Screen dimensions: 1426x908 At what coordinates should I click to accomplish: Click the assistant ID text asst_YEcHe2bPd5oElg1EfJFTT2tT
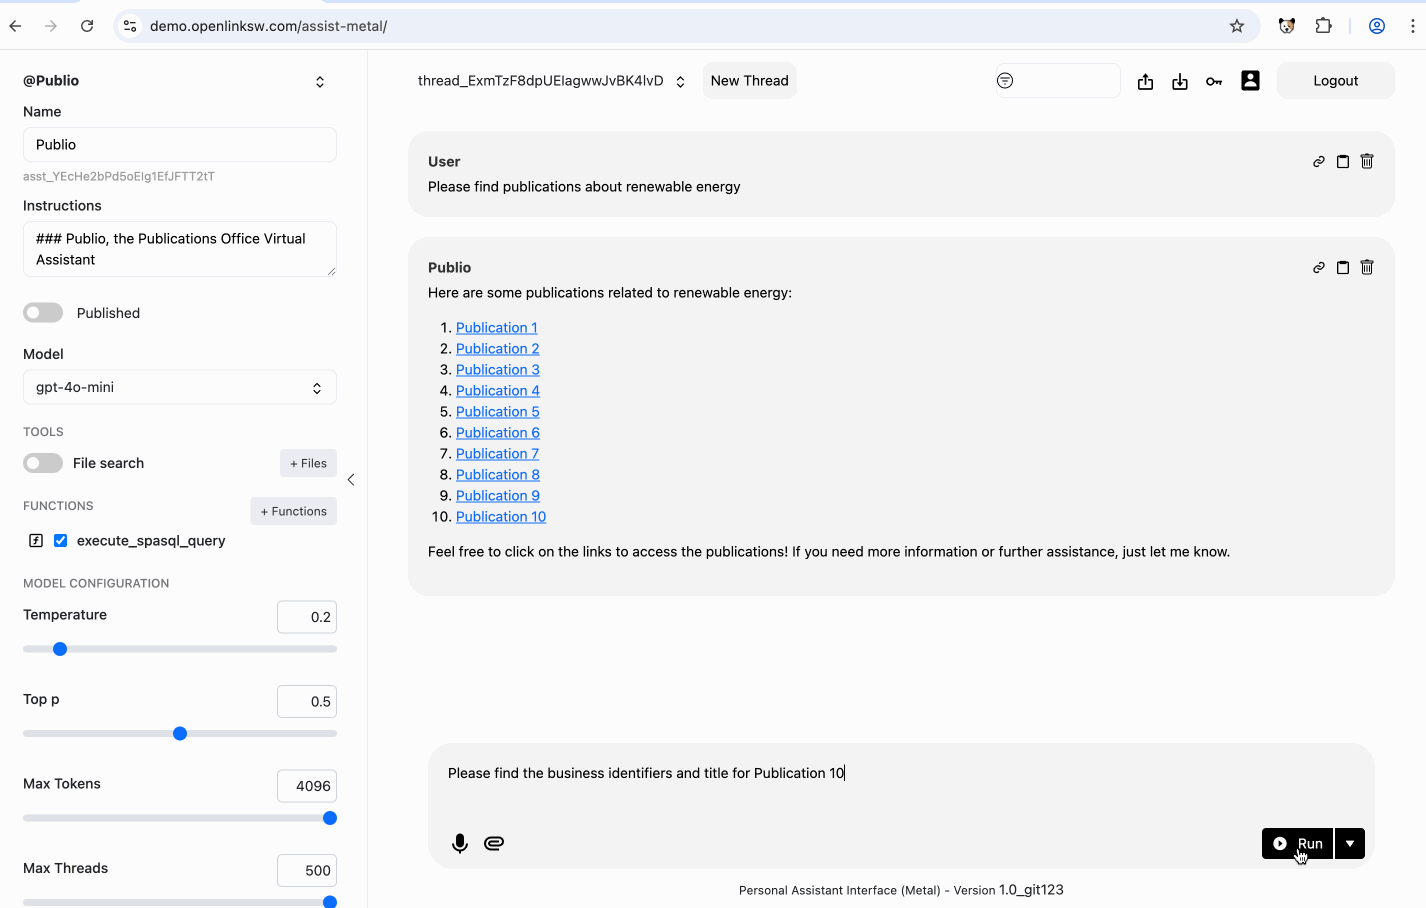[119, 176]
